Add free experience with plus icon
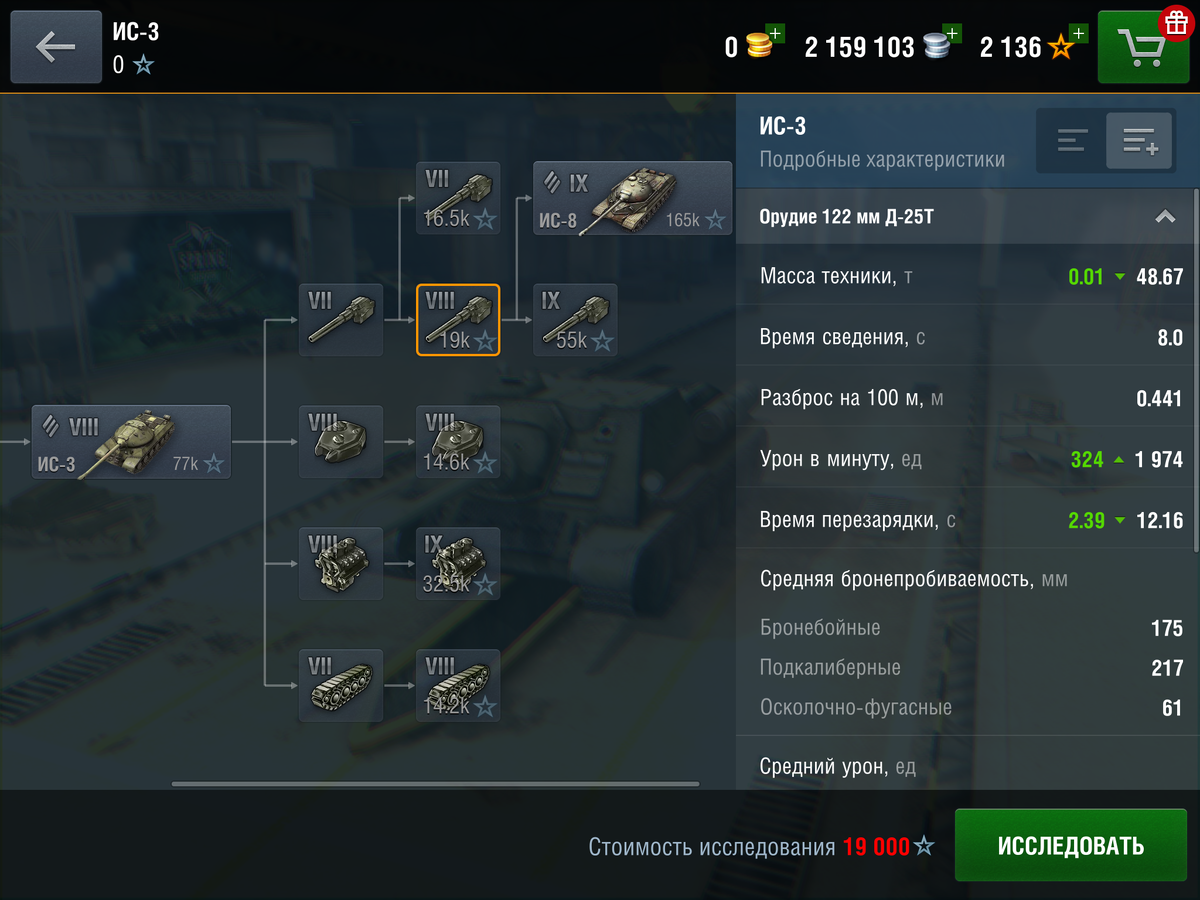The height and width of the screenshot is (900, 1200). click(x=1078, y=34)
